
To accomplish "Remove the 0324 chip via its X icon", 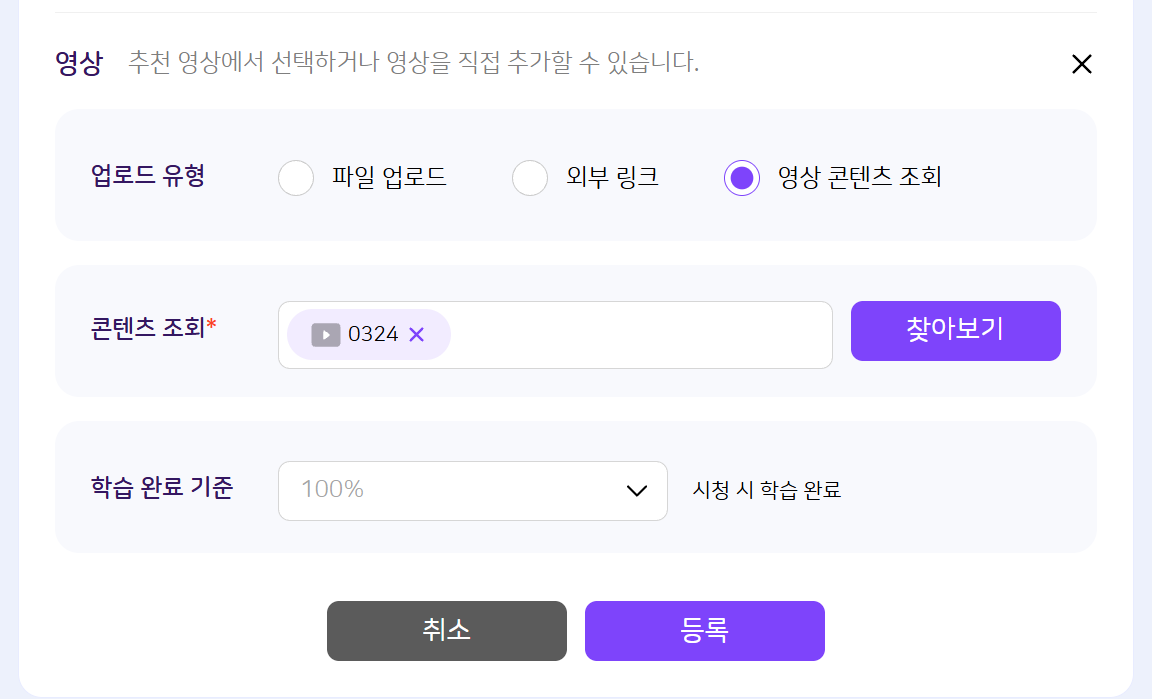I will coord(417,335).
